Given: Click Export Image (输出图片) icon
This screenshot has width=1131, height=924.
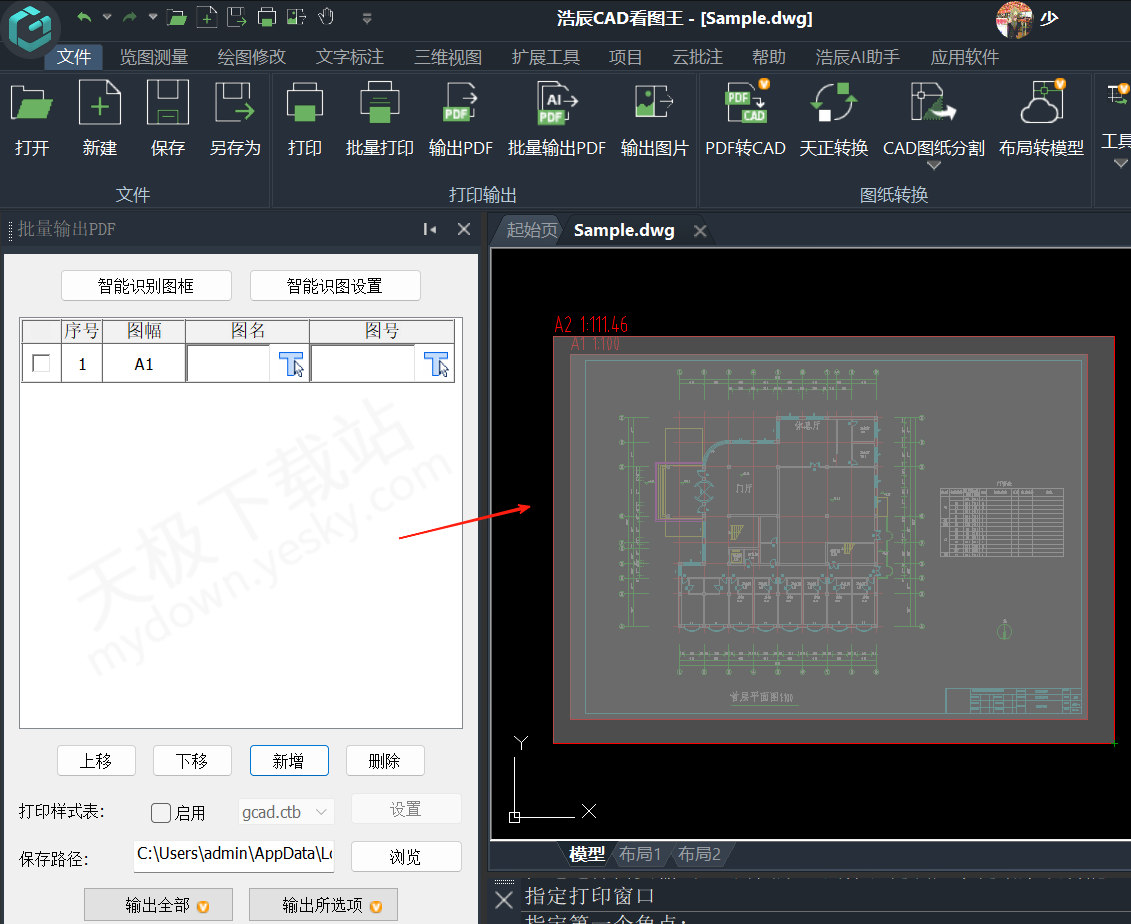Looking at the screenshot, I should coord(654,103).
